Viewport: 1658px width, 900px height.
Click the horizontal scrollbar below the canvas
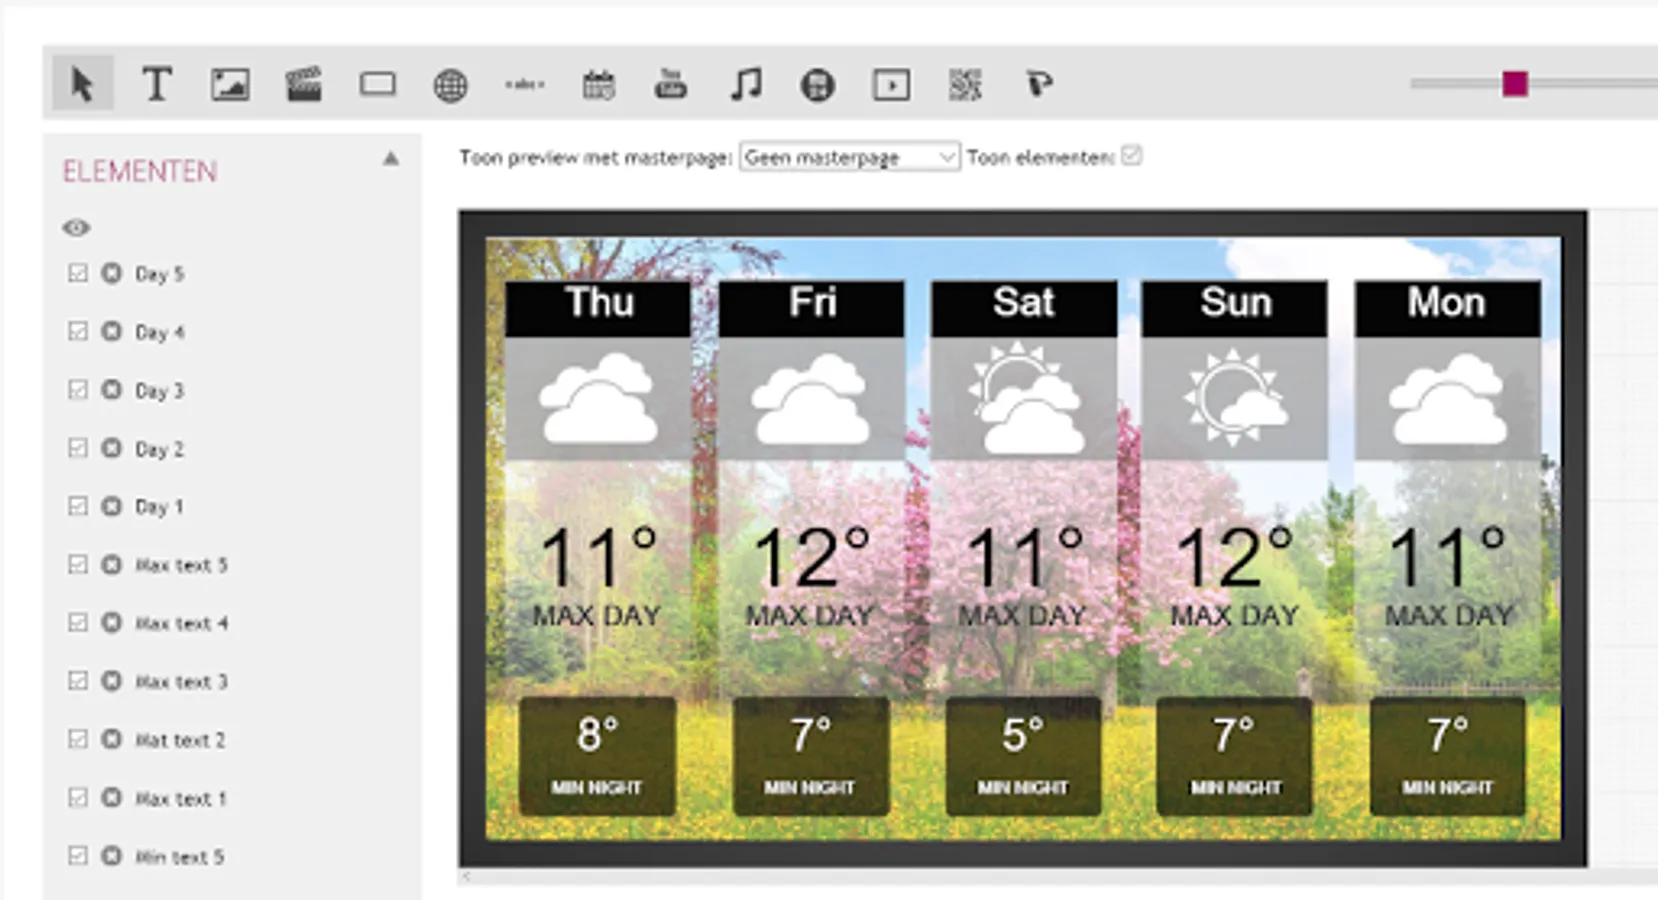pos(1058,877)
